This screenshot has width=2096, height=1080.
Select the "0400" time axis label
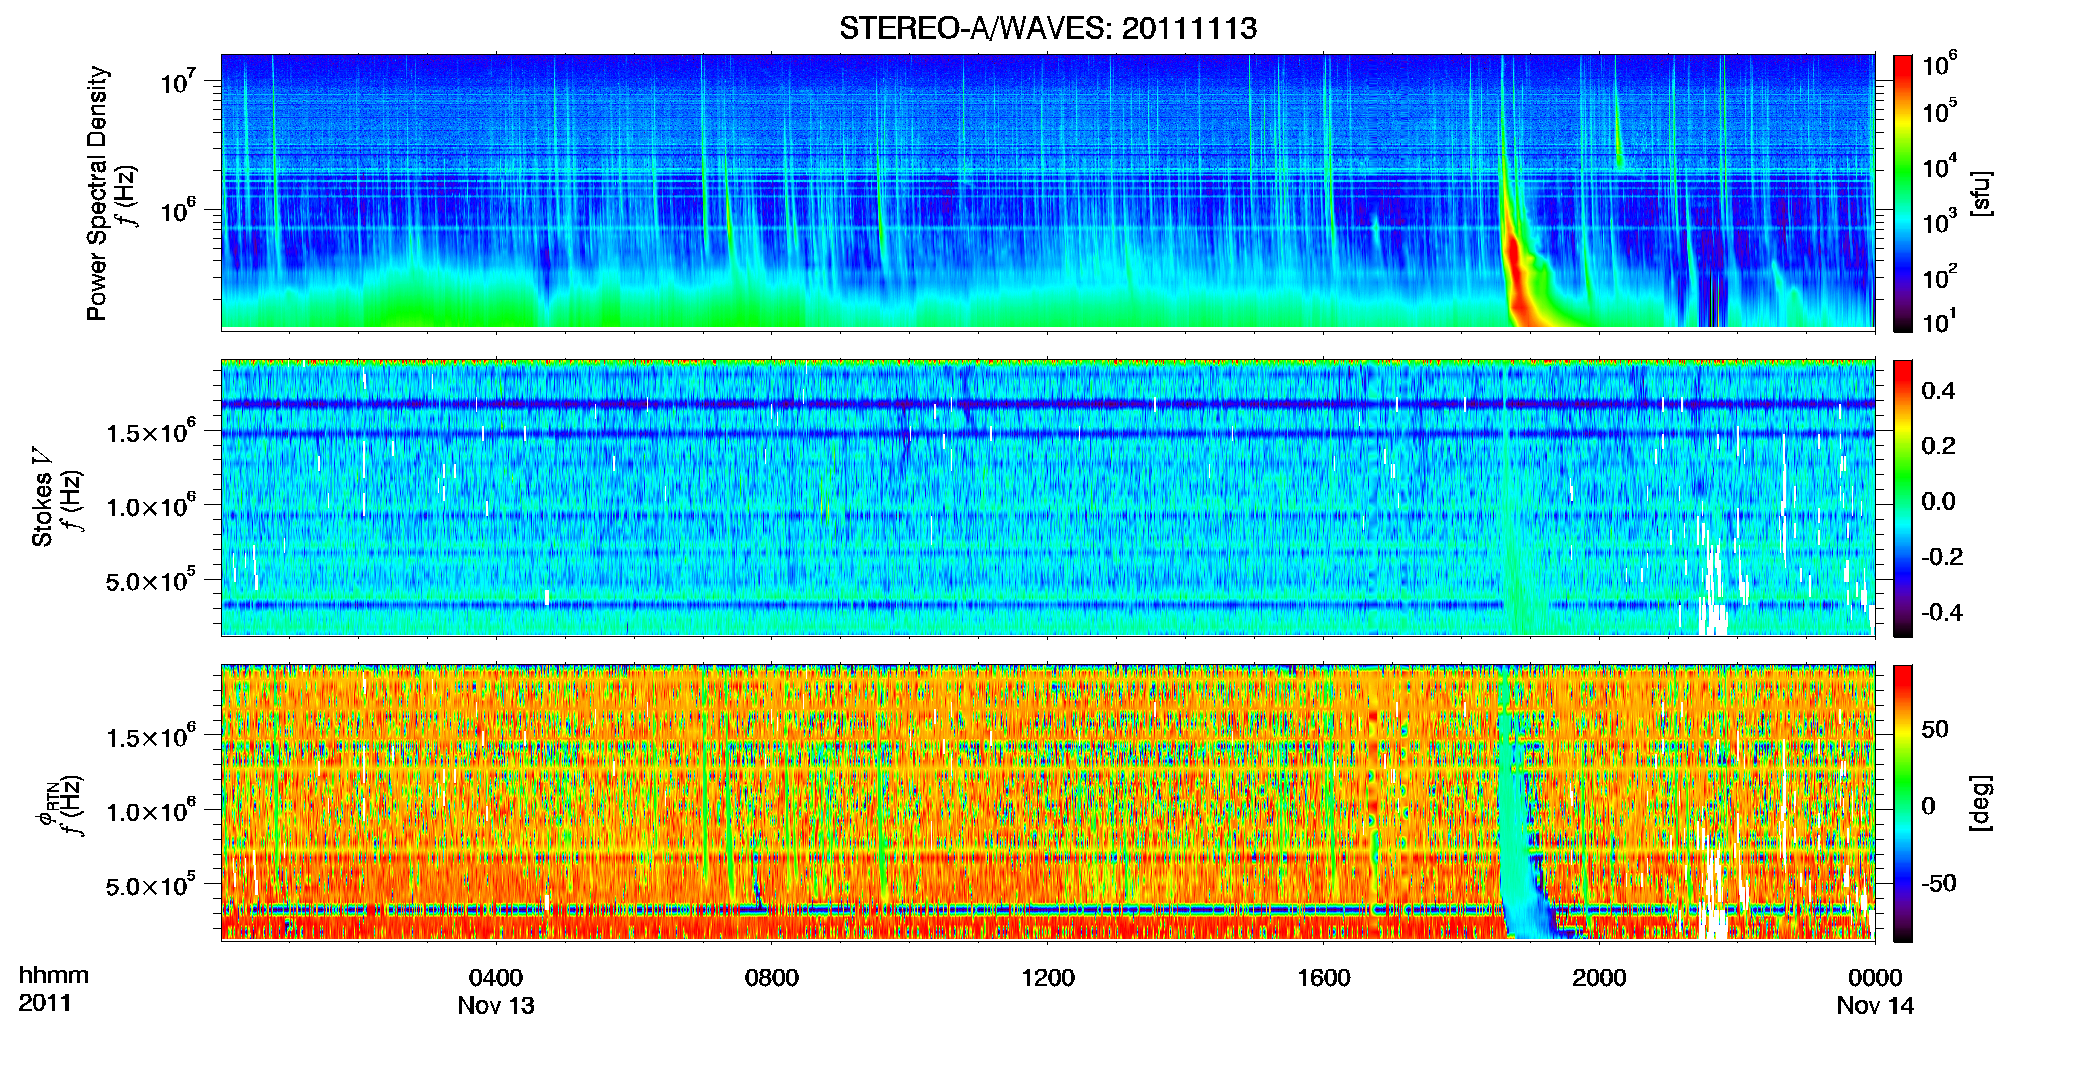tap(496, 977)
